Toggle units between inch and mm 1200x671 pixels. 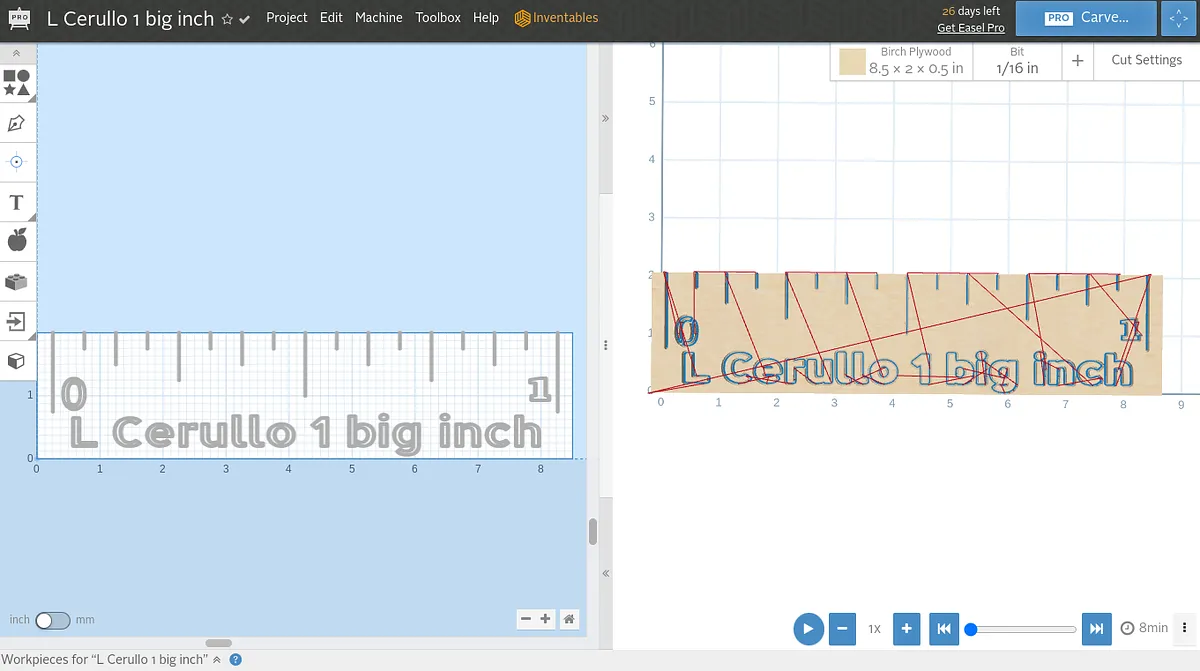[52, 620]
